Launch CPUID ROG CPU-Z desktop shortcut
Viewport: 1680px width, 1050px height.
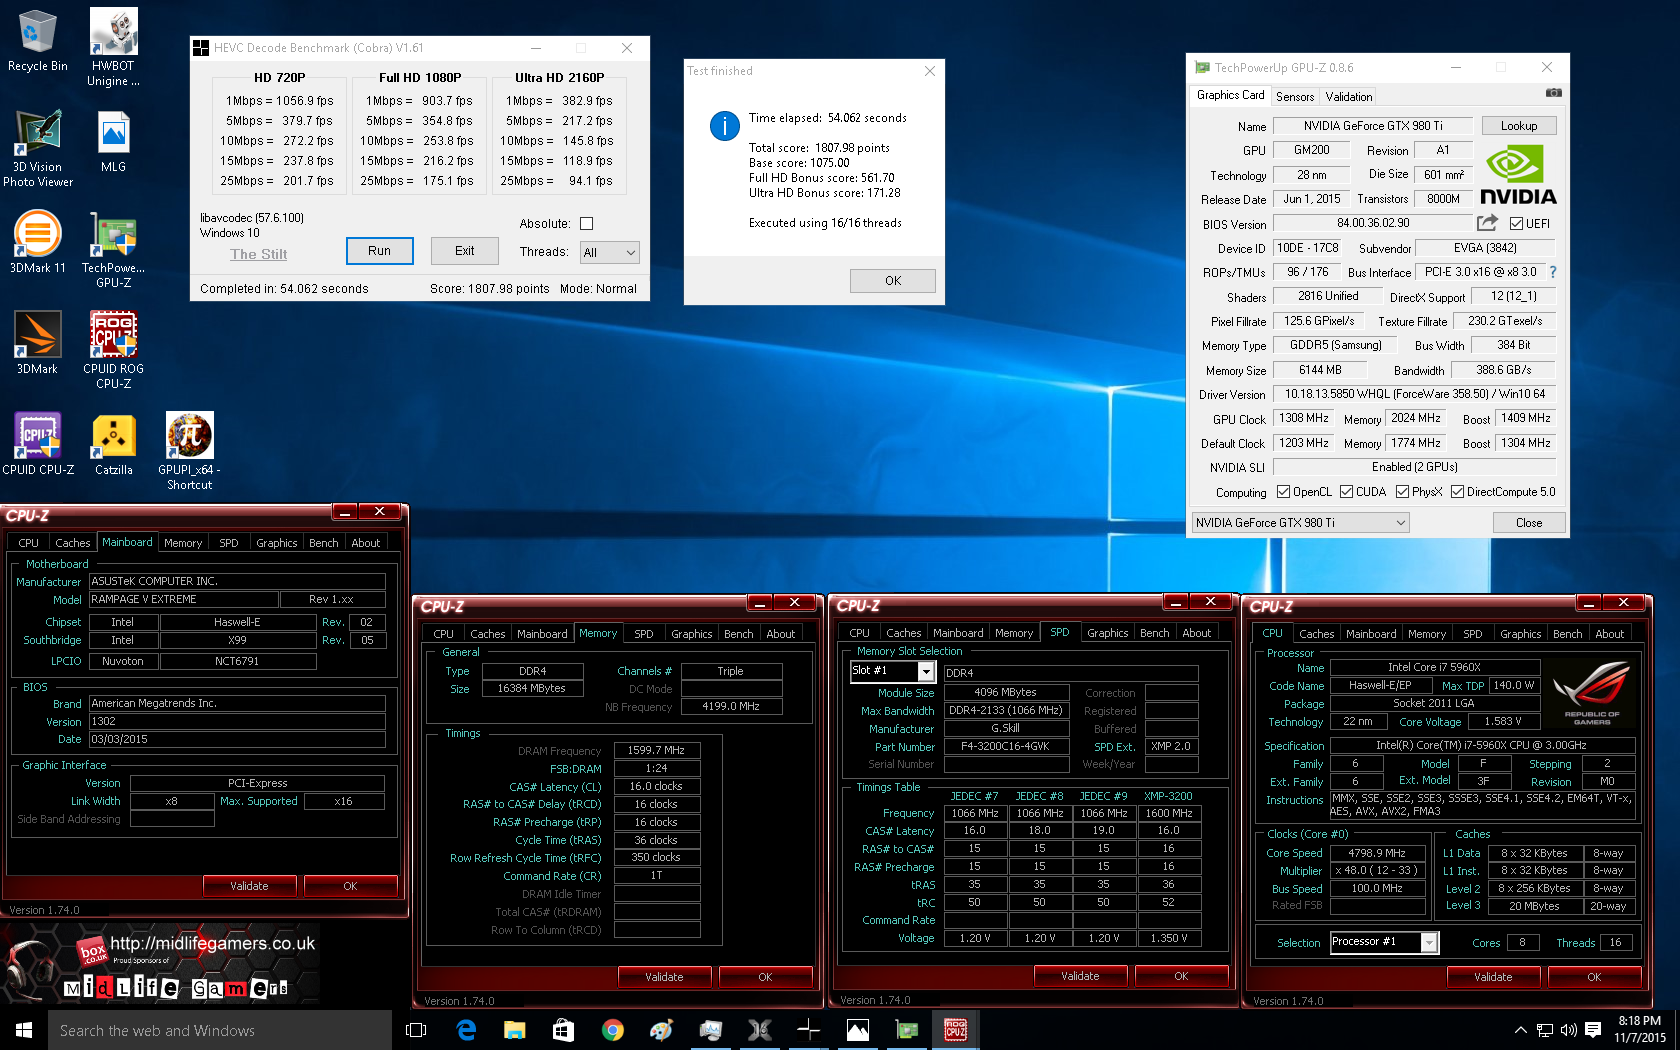click(113, 350)
